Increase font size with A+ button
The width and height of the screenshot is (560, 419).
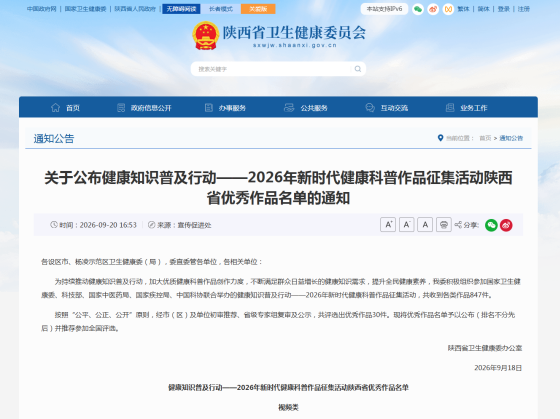(388, 225)
